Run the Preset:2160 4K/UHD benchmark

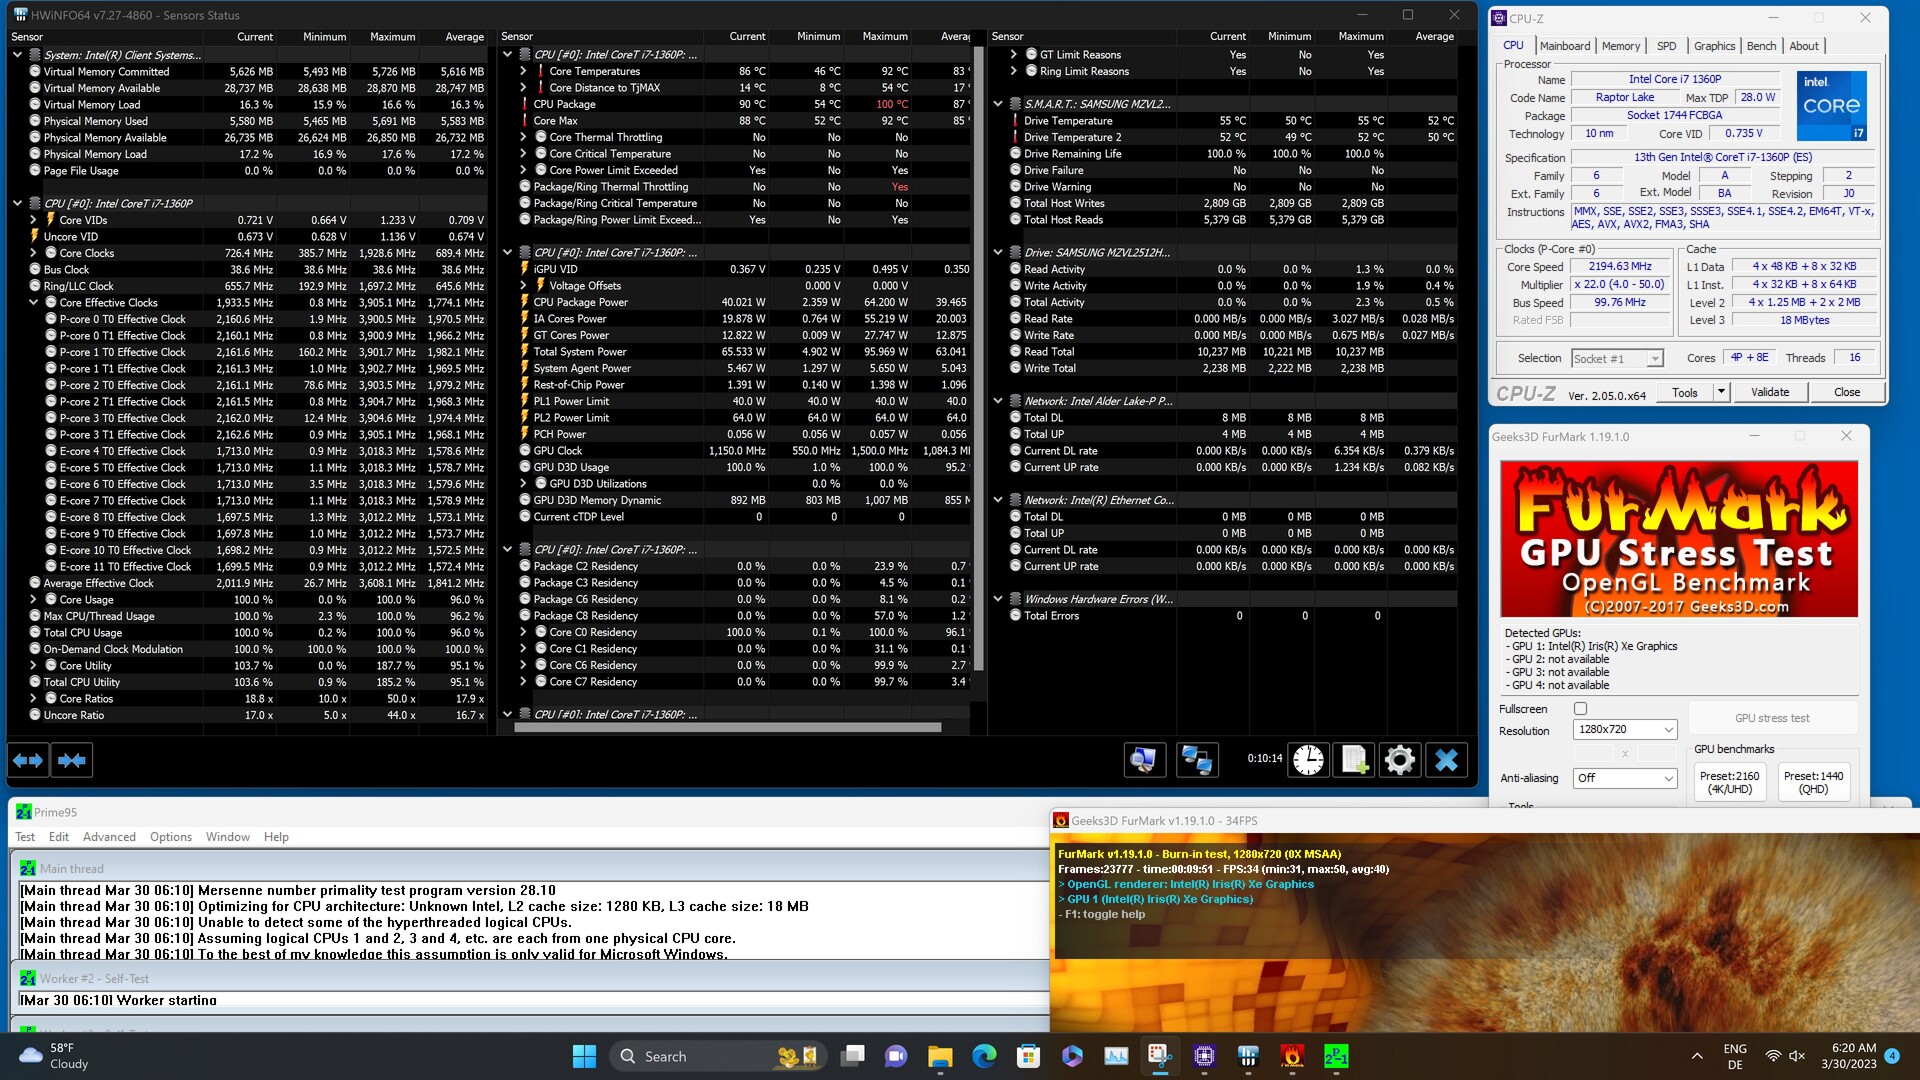coord(1729,782)
